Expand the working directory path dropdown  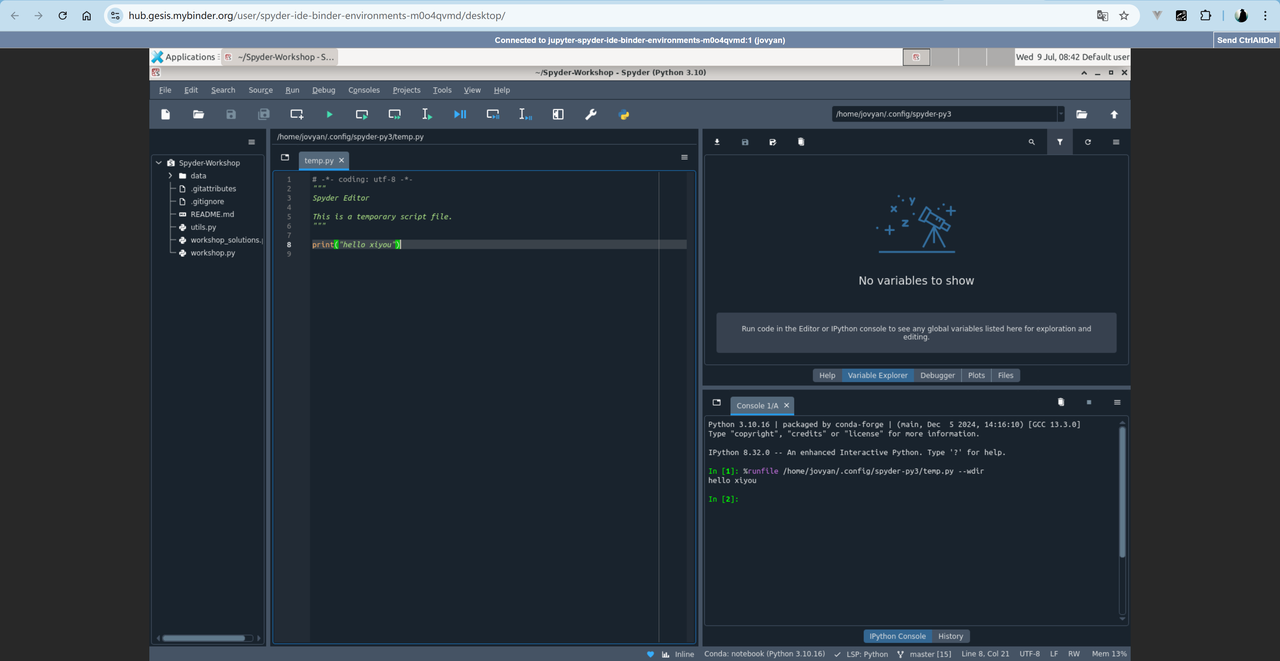(1061, 114)
